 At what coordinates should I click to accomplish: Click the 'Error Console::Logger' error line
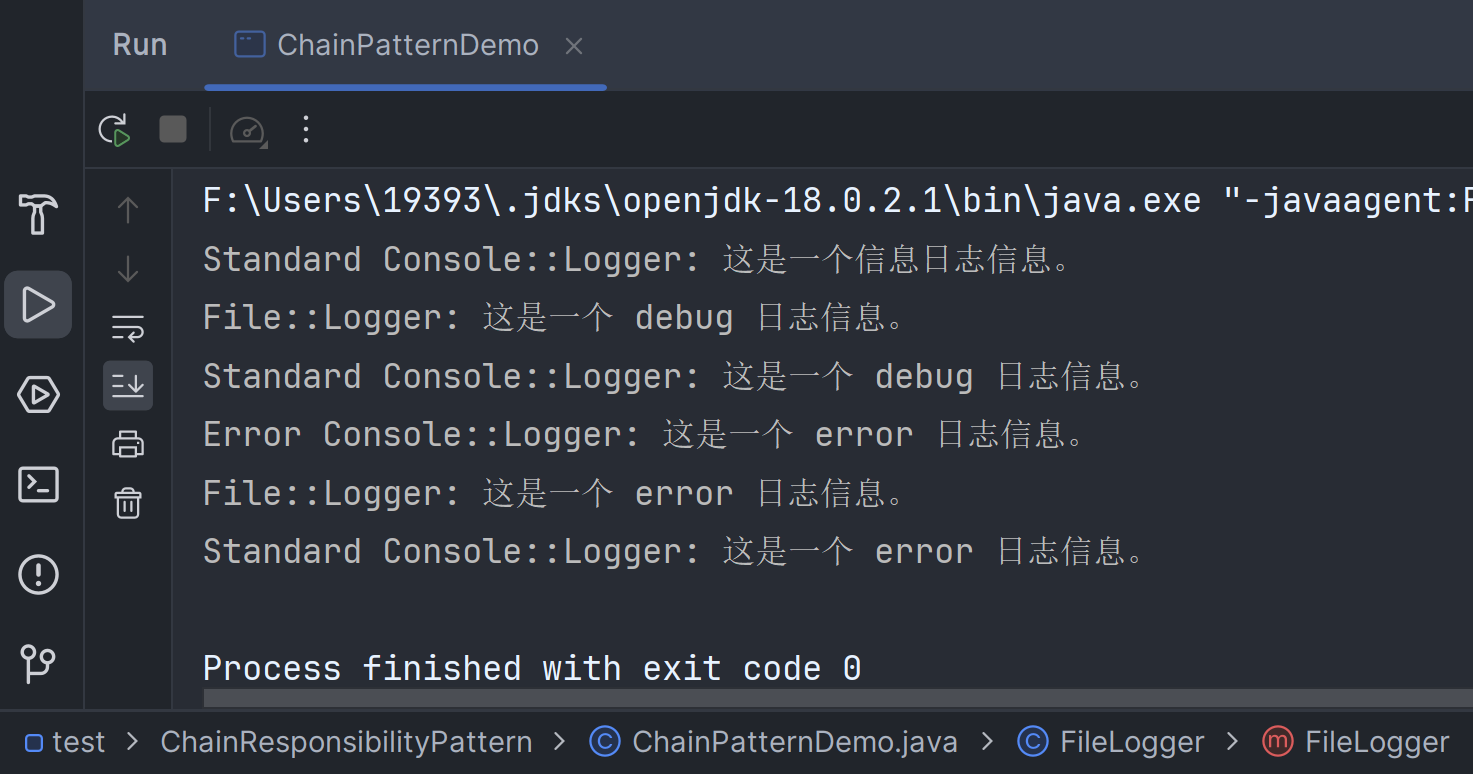(644, 435)
